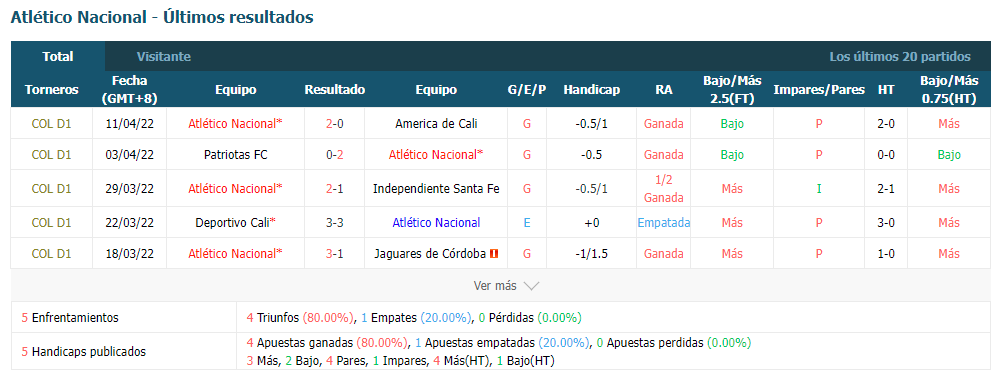997x378 pixels.
Task: Click the Empatada RA cell
Action: [x=664, y=223]
